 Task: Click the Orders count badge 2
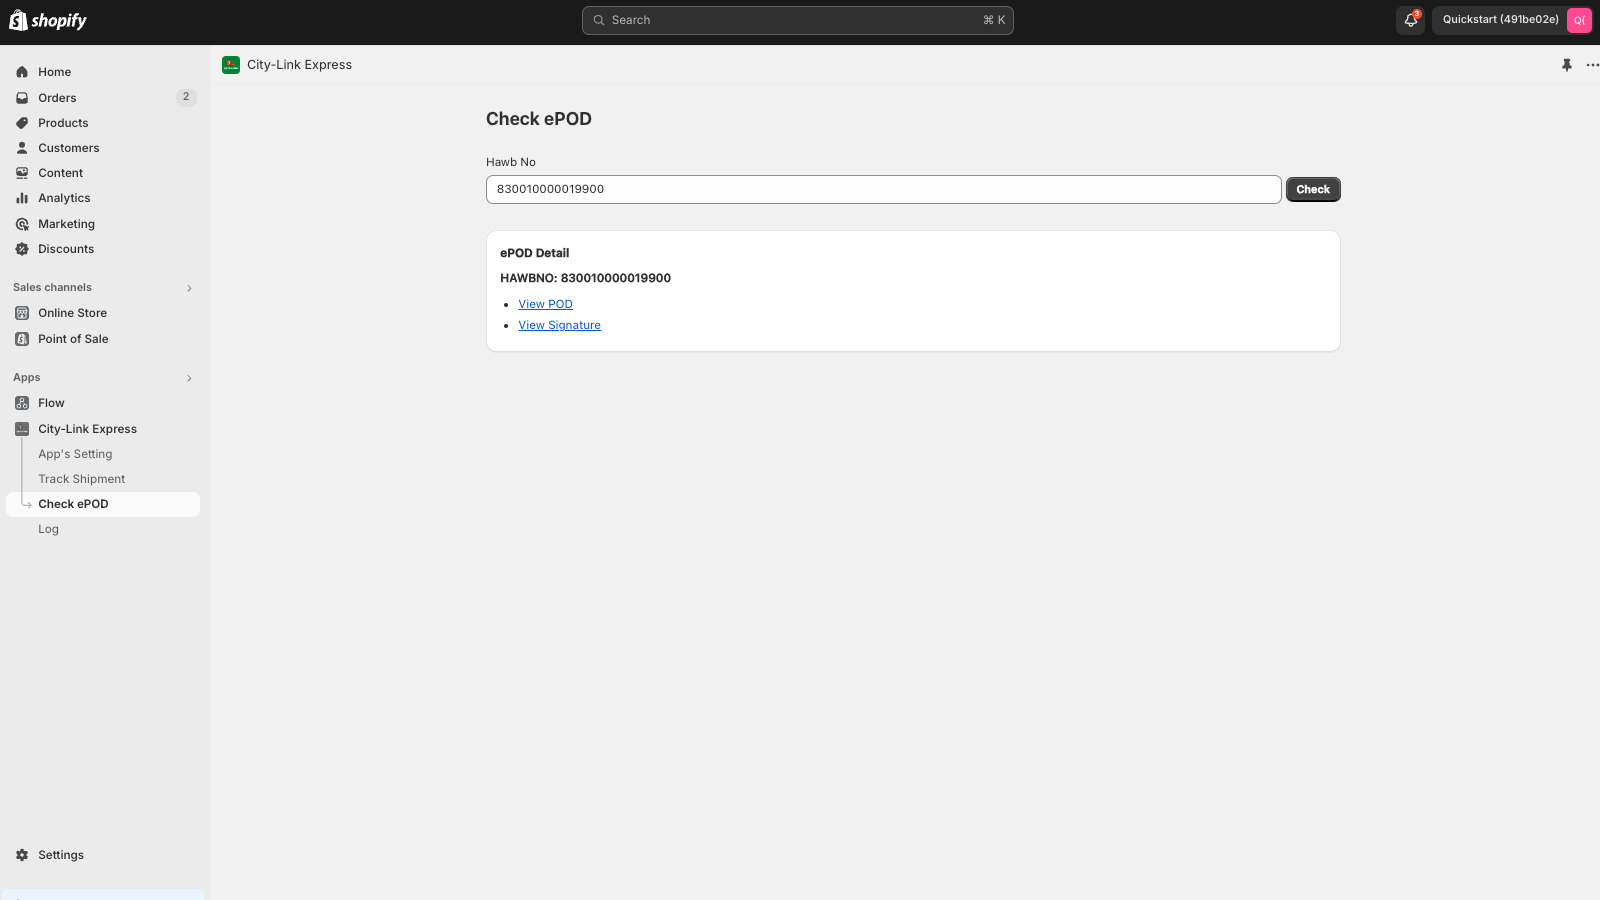click(186, 97)
